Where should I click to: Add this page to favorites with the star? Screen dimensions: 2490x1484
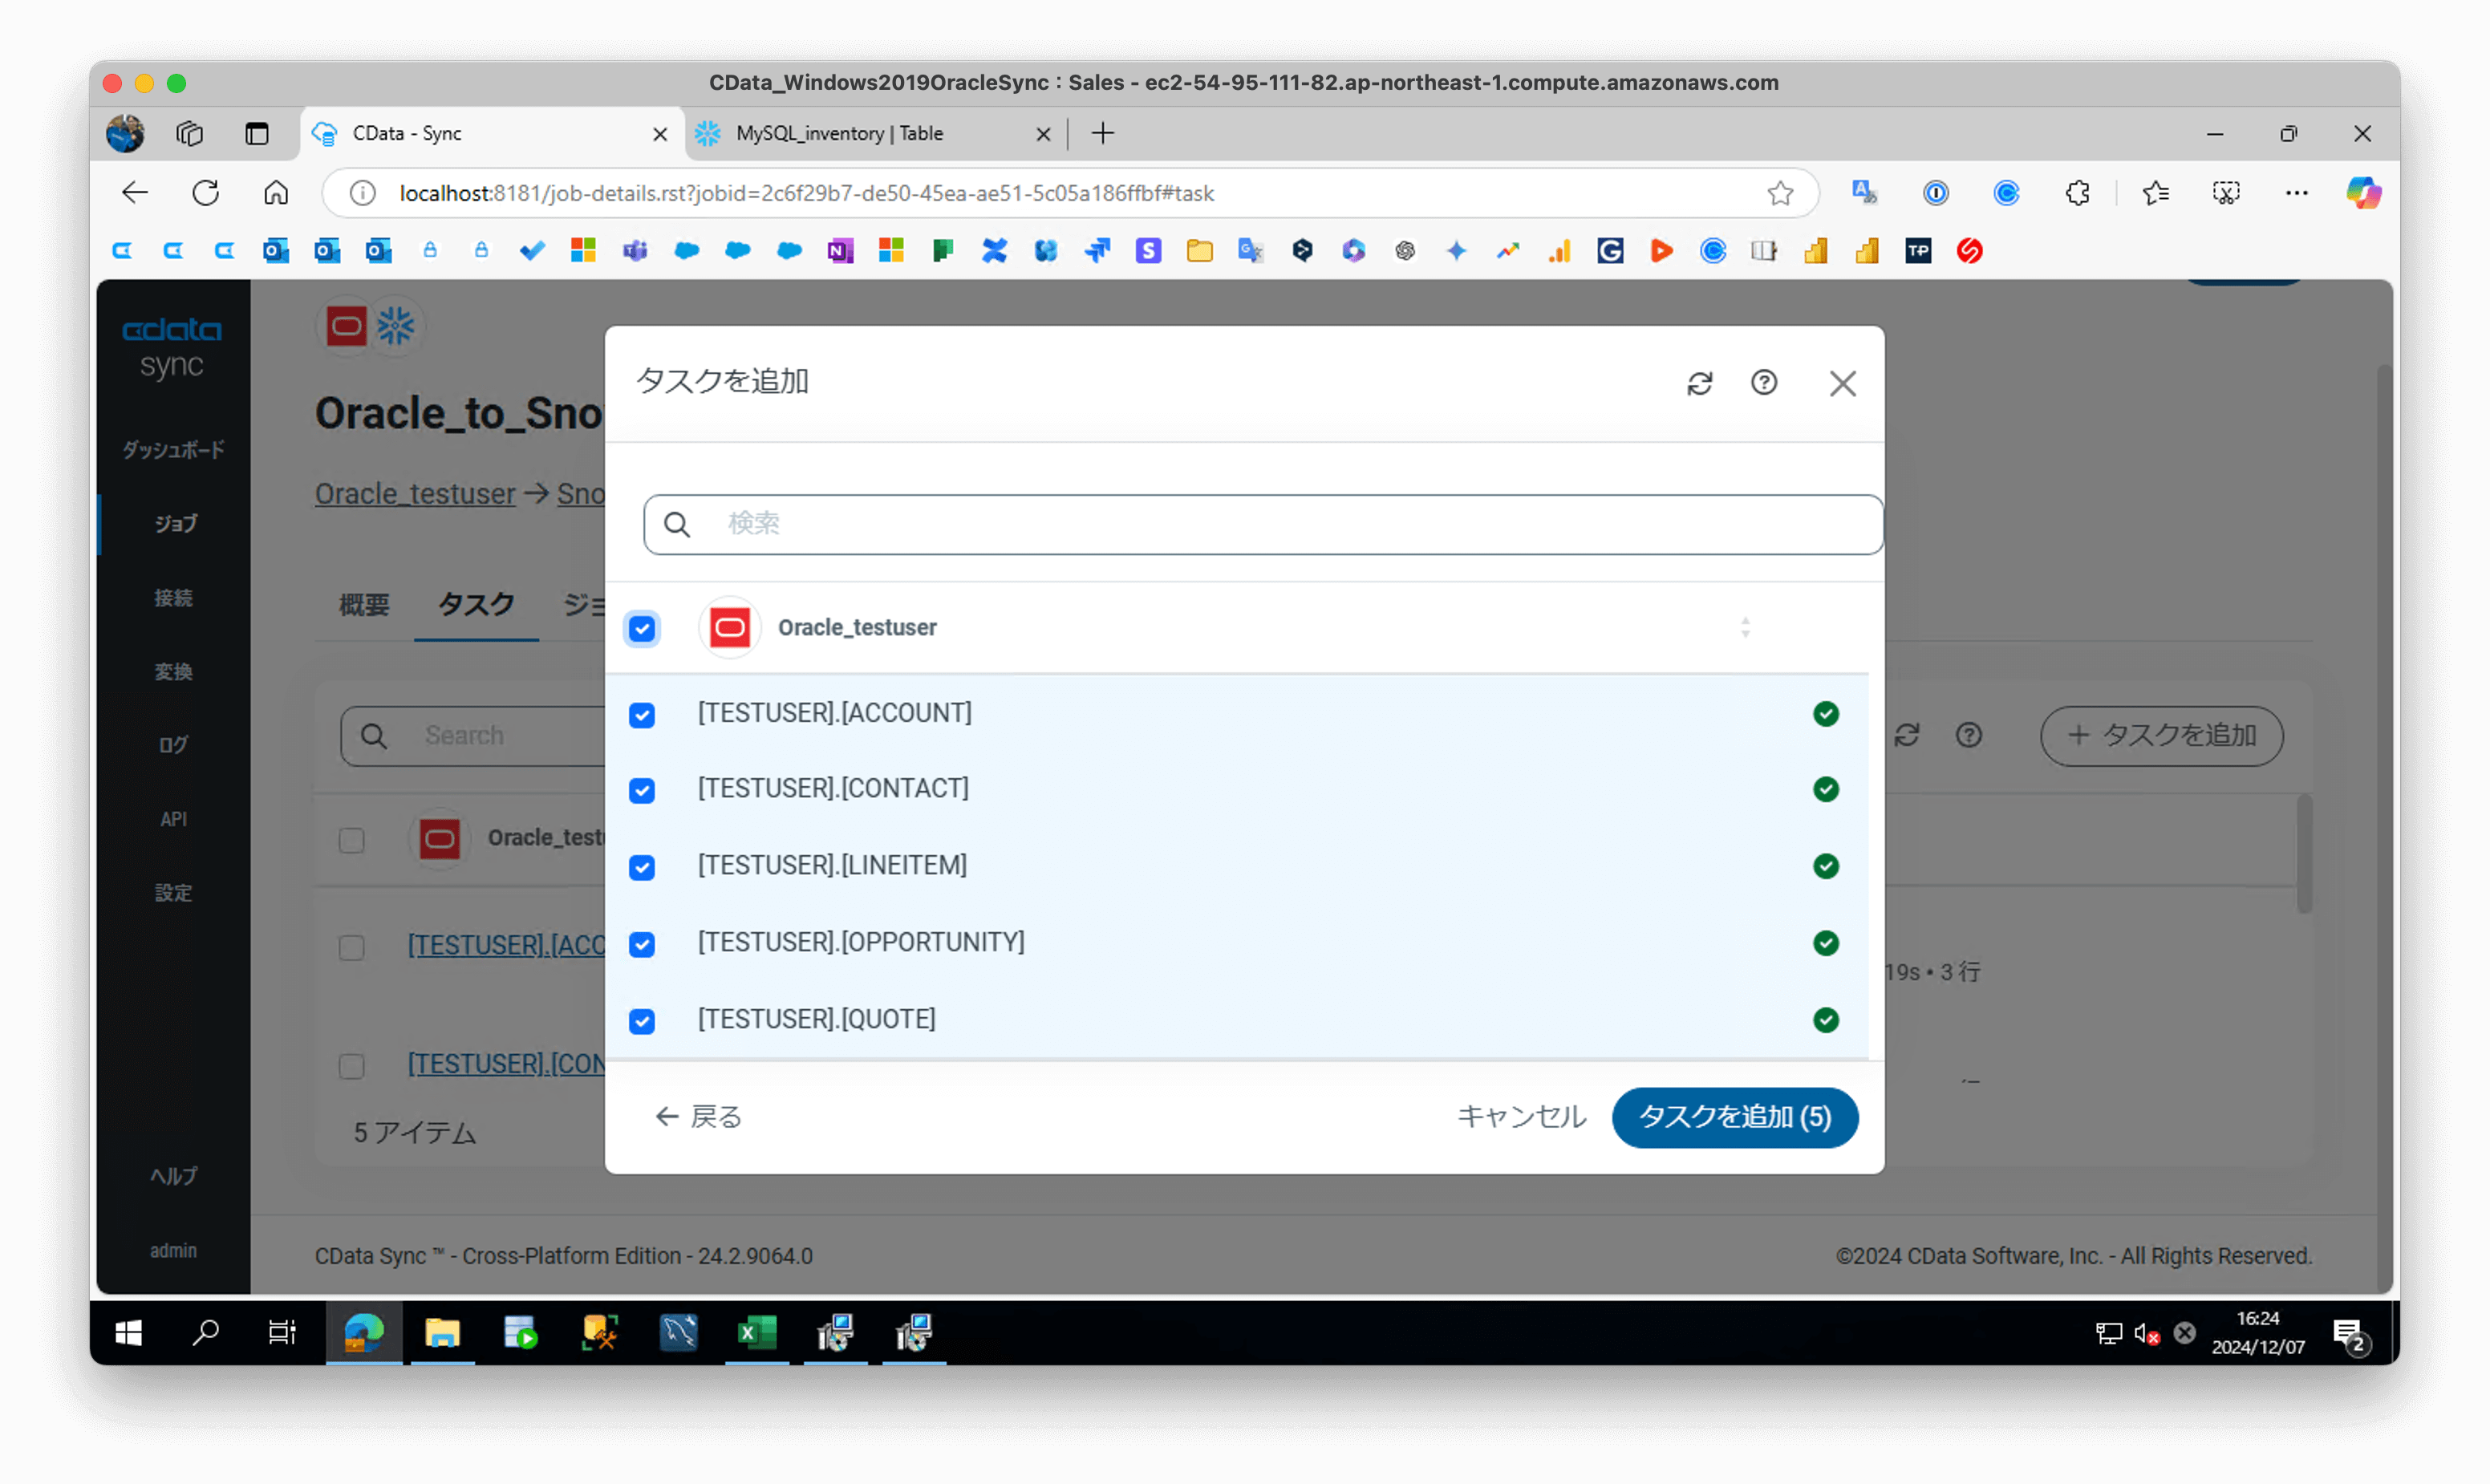[x=1780, y=193]
